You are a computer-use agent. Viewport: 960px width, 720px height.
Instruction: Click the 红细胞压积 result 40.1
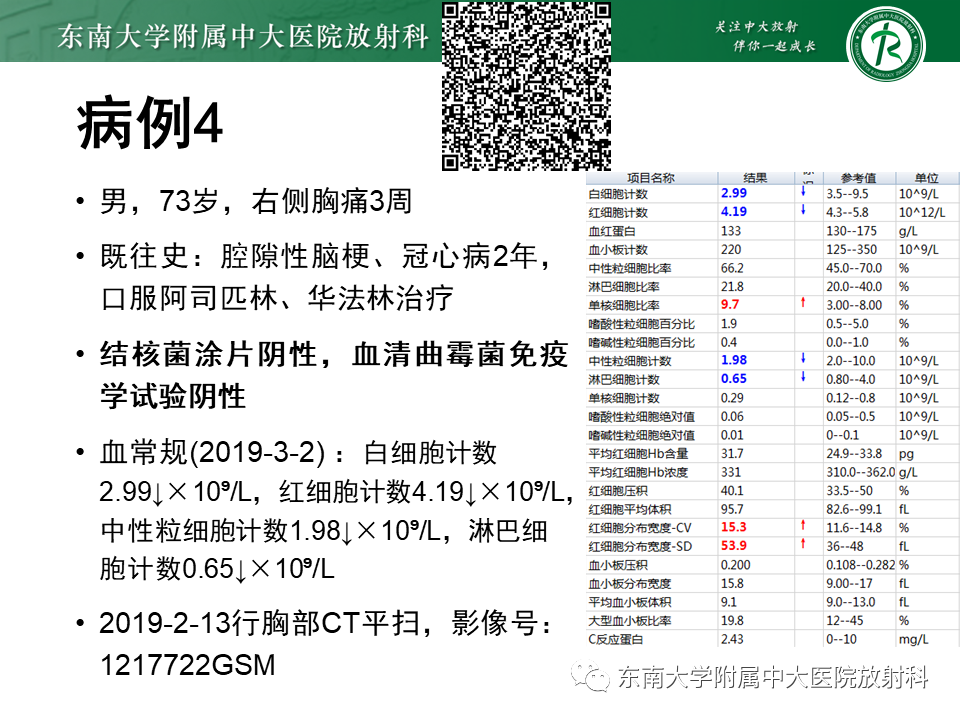pos(732,490)
